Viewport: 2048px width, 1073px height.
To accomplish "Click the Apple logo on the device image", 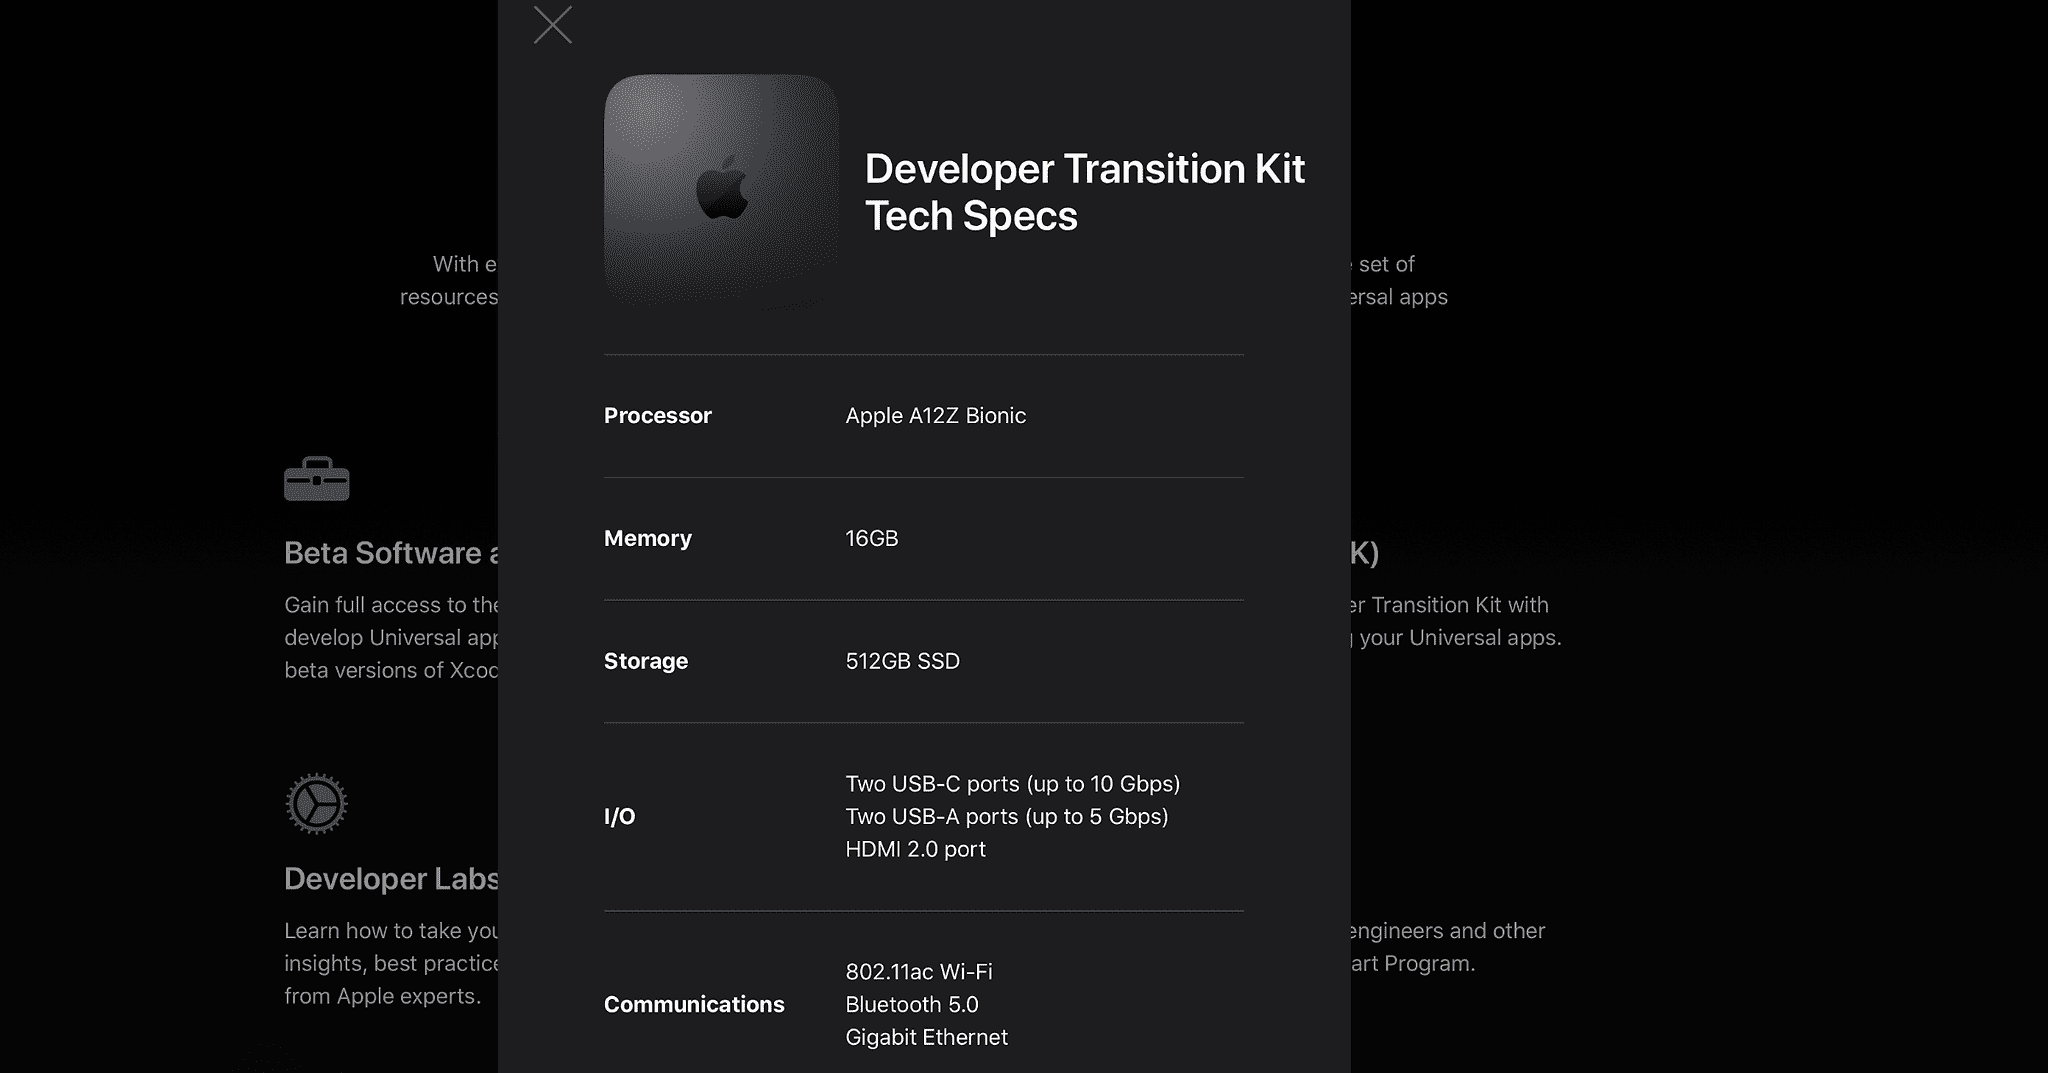I will coord(722,190).
